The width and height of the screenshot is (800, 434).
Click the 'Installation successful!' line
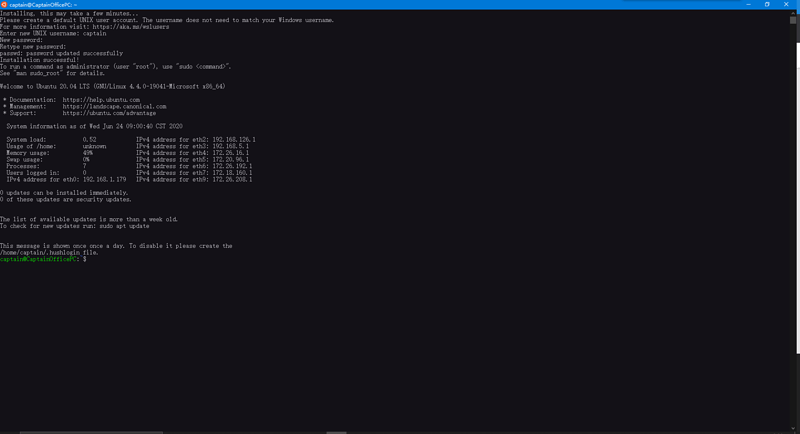click(40, 60)
